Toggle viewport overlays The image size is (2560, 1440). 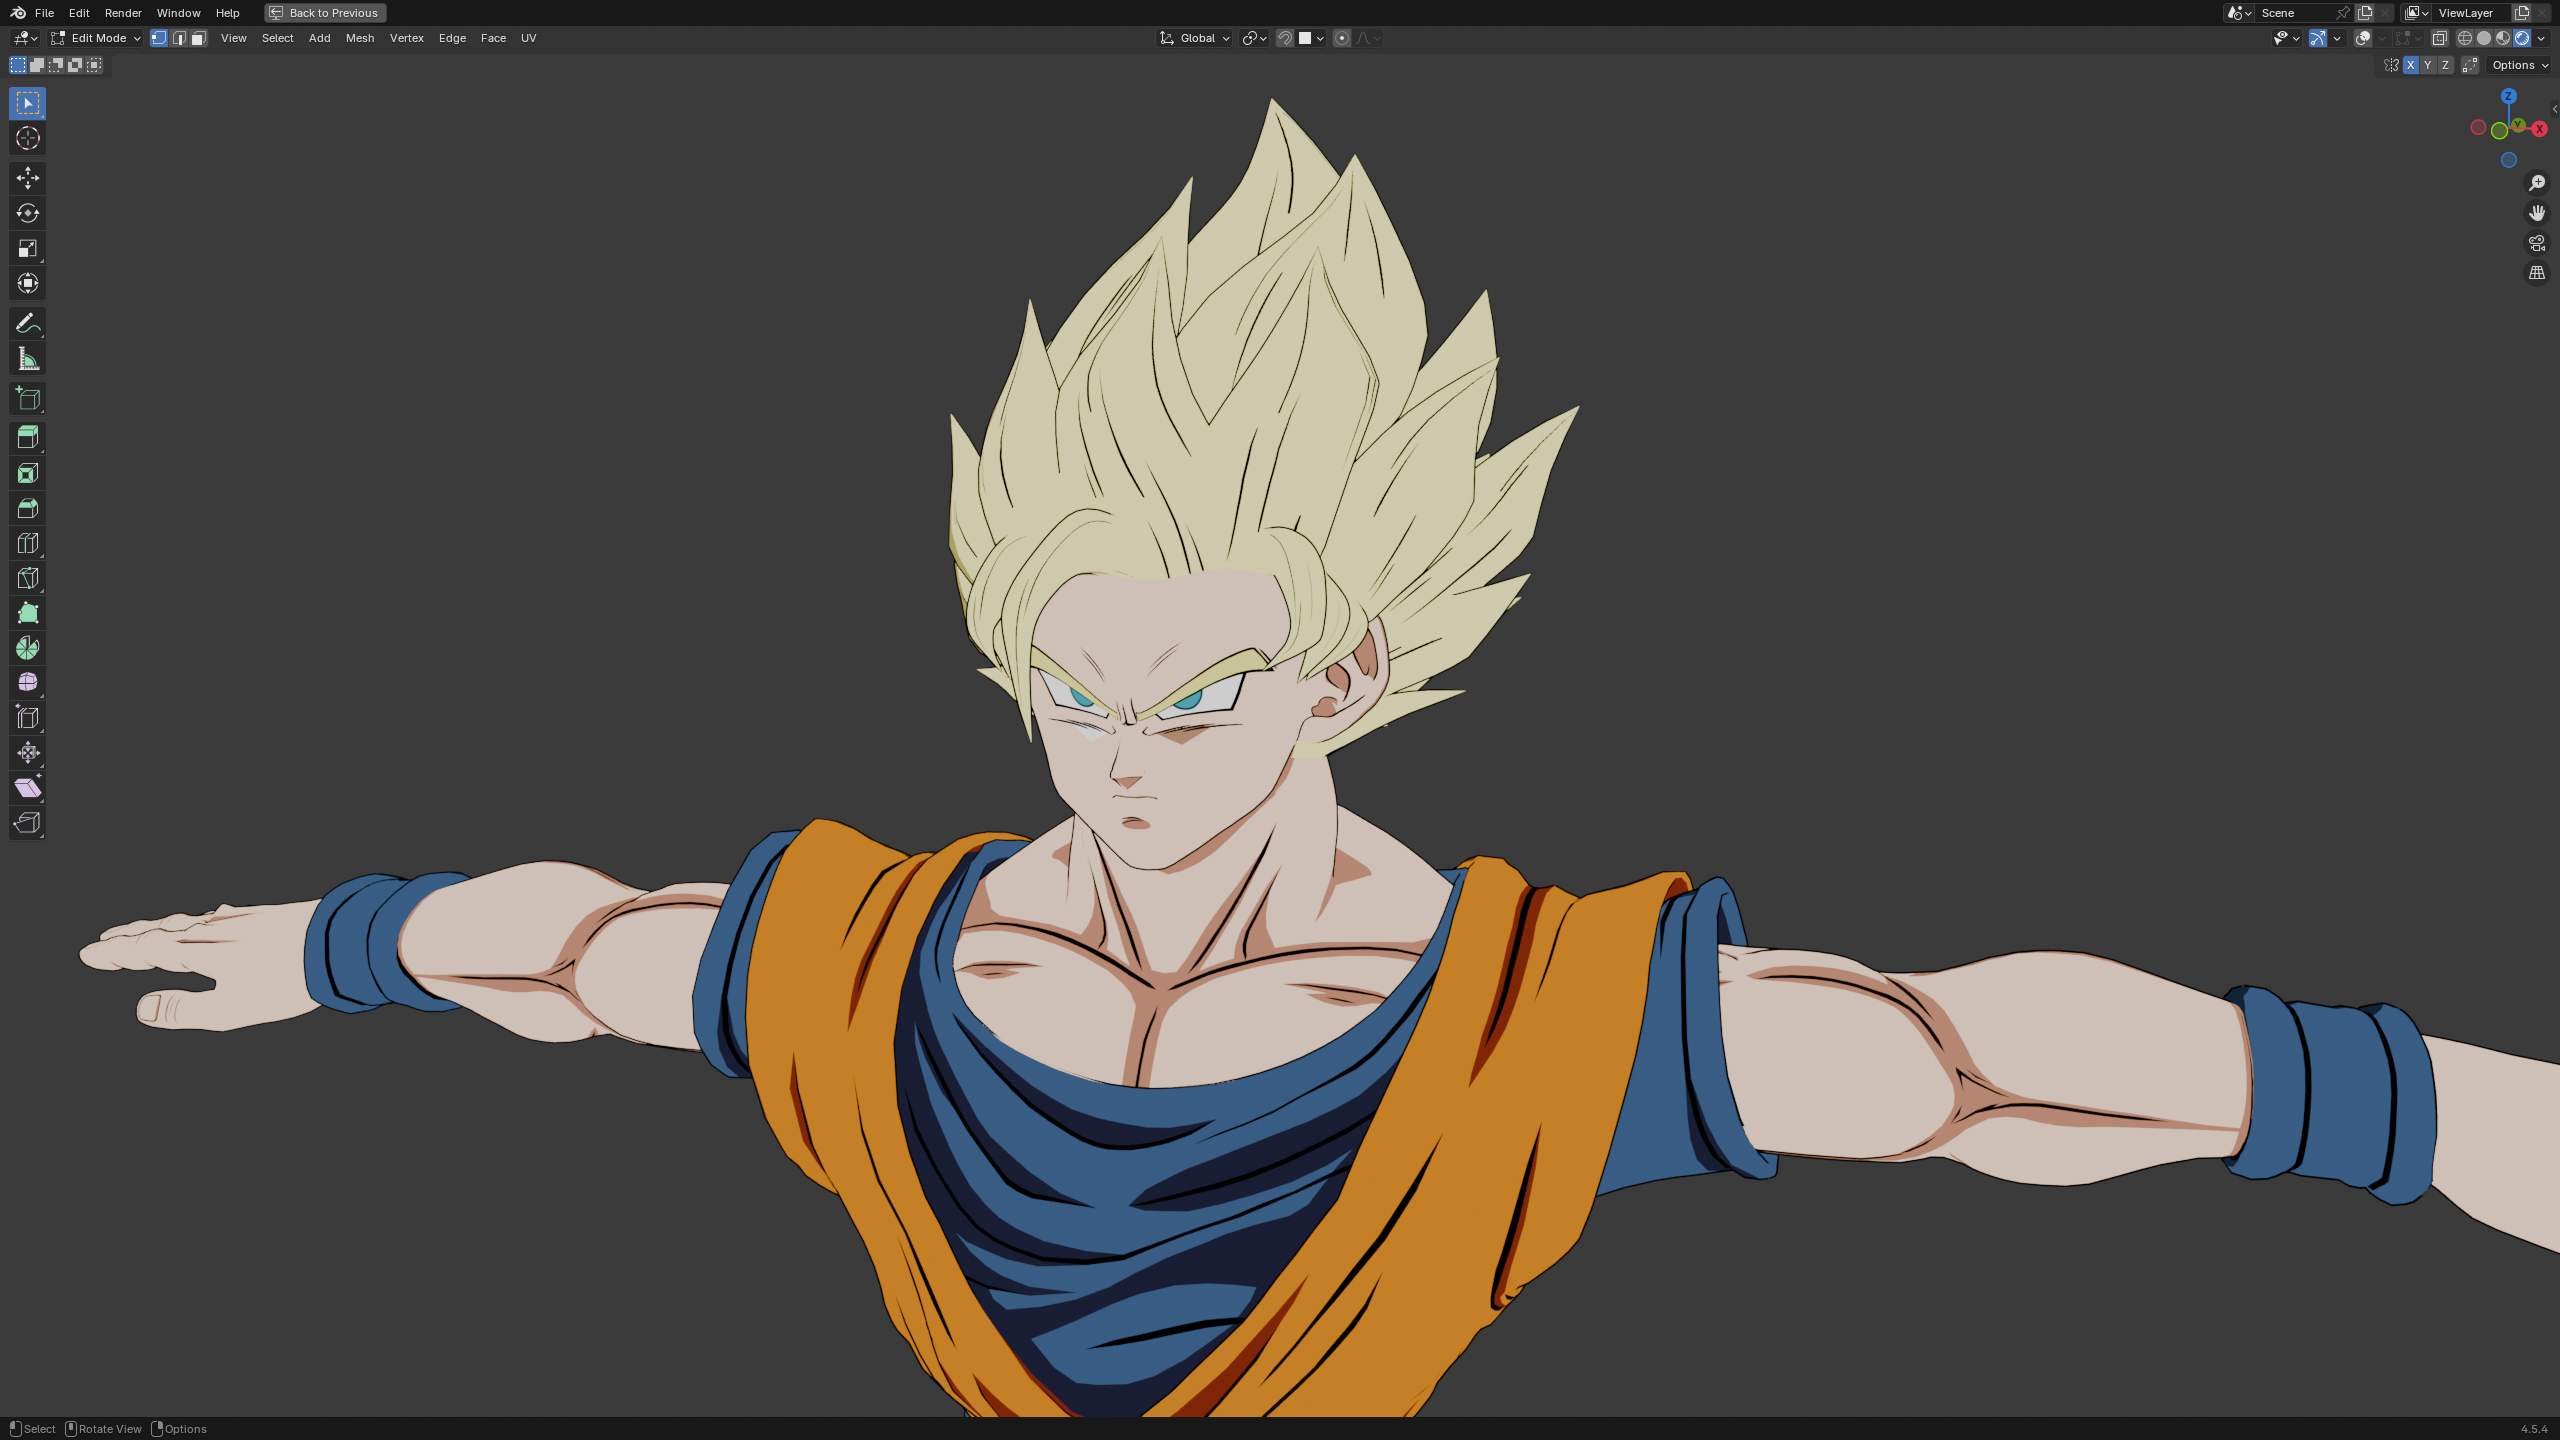pyautogui.click(x=2363, y=38)
